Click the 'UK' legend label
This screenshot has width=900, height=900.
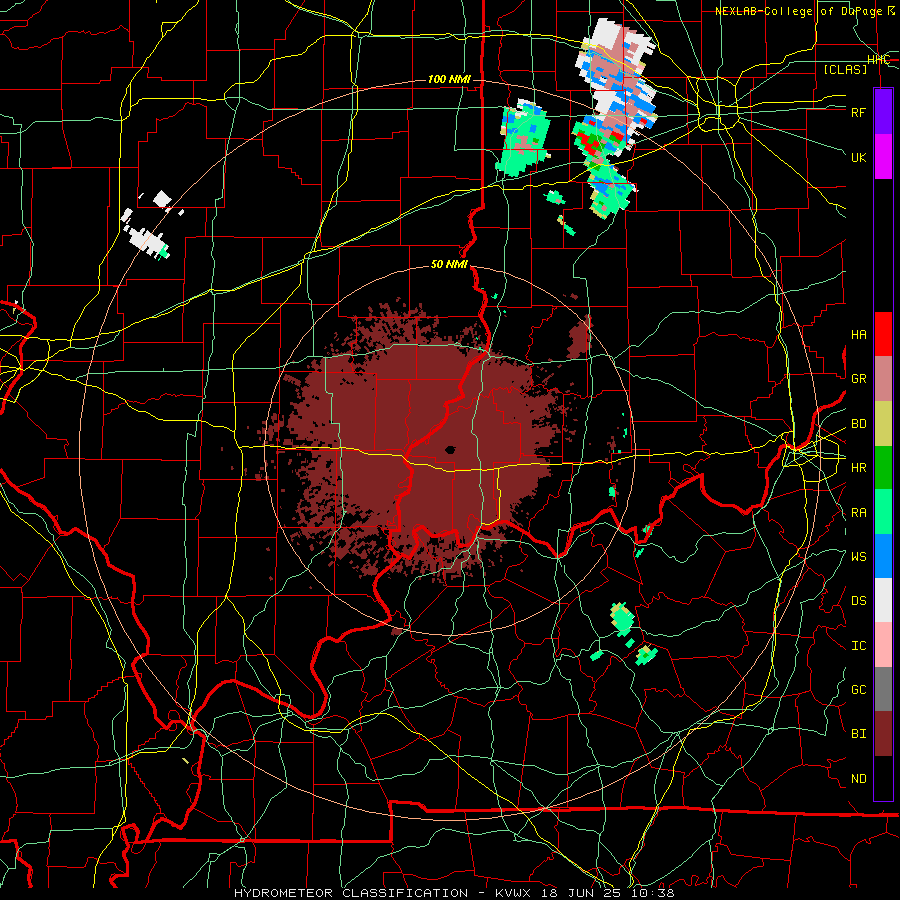pyautogui.click(x=858, y=157)
